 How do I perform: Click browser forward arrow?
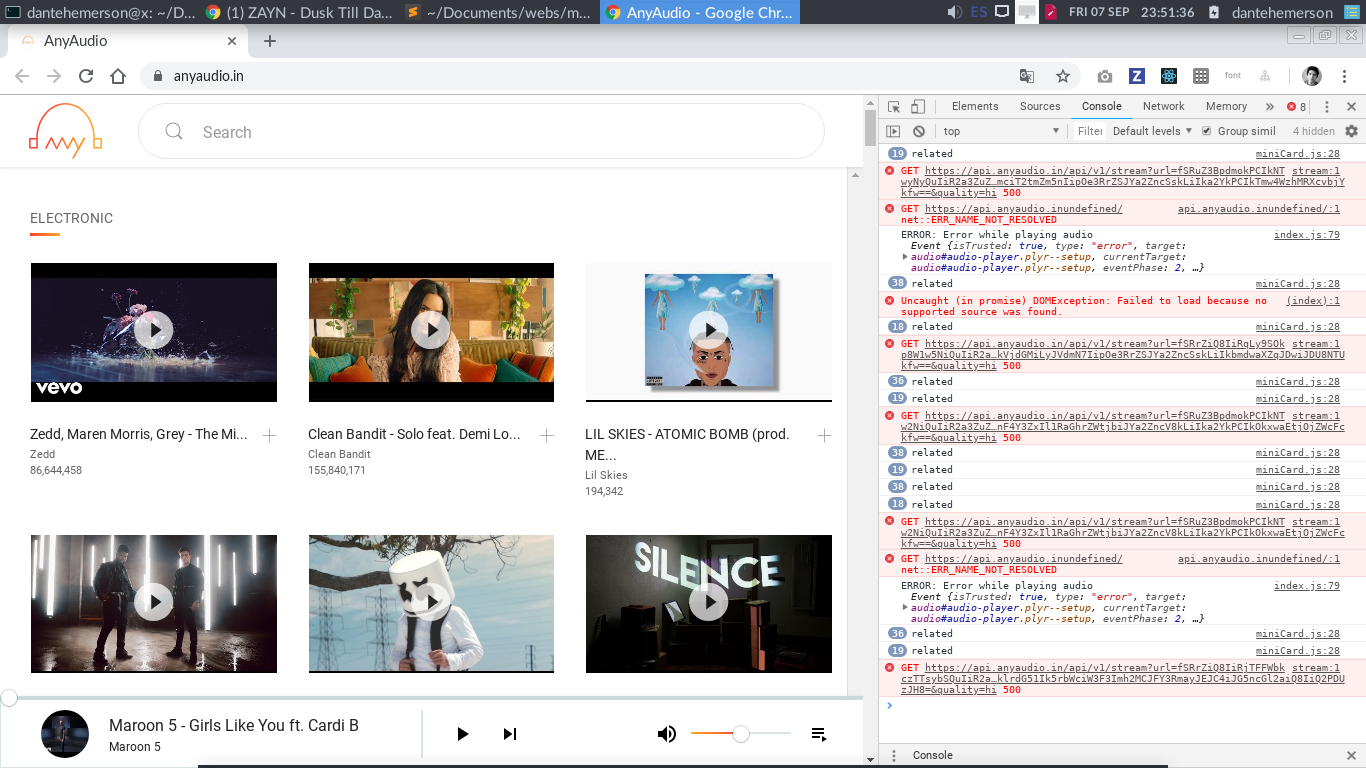(54, 76)
